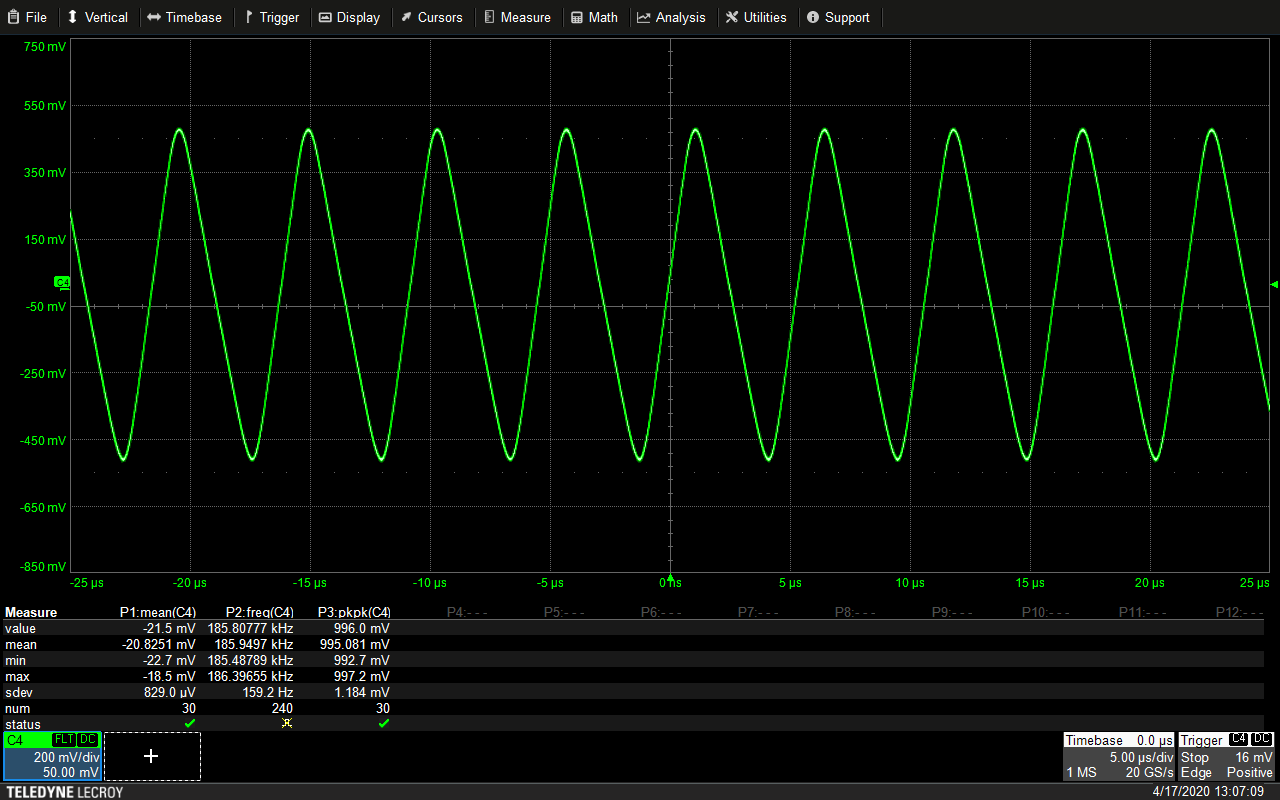Click the 20 GS/s sample rate

point(1150,773)
